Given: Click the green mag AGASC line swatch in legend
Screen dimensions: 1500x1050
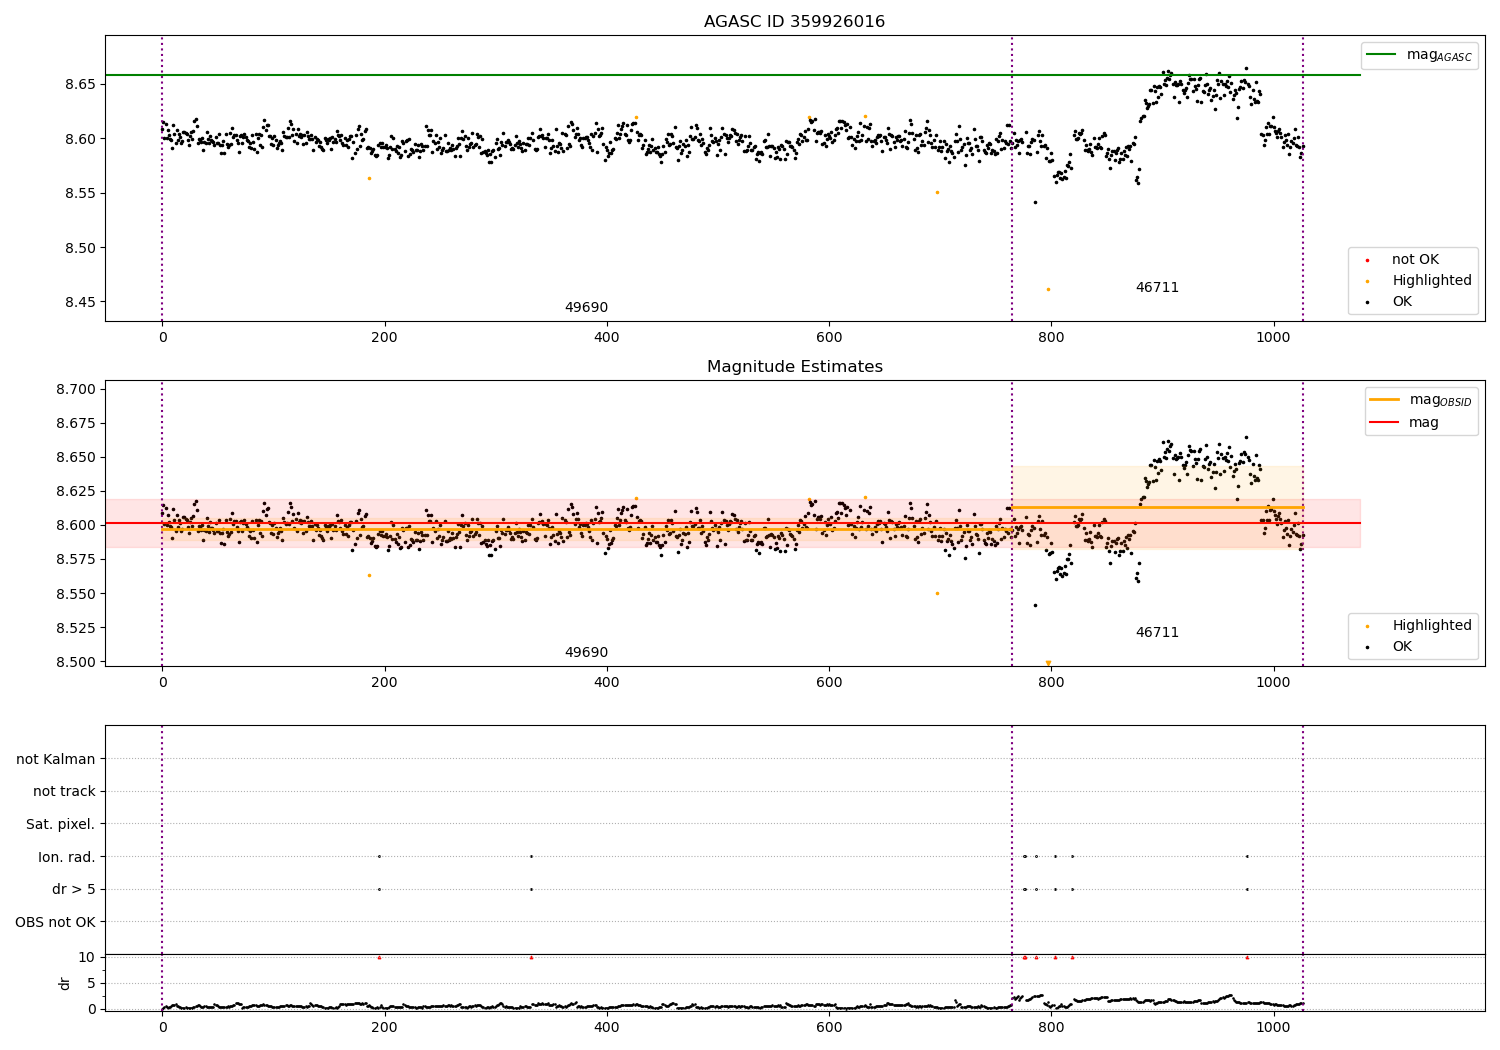Looking at the screenshot, I should tap(1381, 55).
